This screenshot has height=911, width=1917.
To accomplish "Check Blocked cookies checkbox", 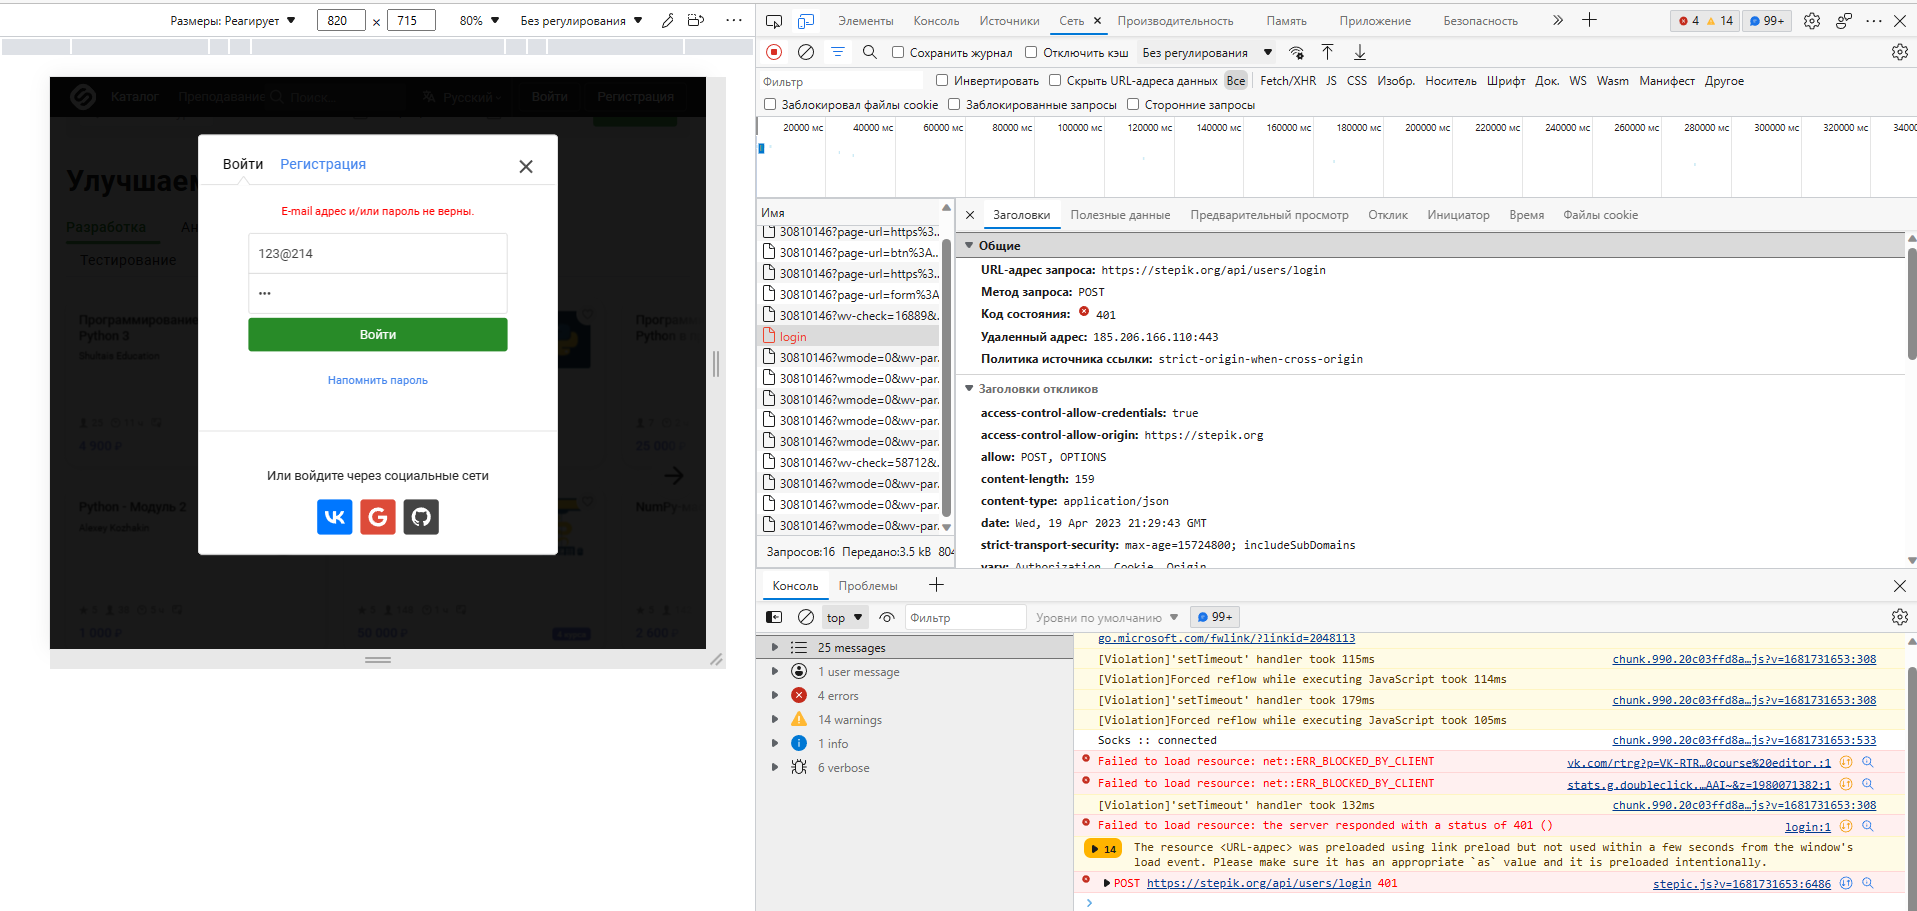I will 770,104.
